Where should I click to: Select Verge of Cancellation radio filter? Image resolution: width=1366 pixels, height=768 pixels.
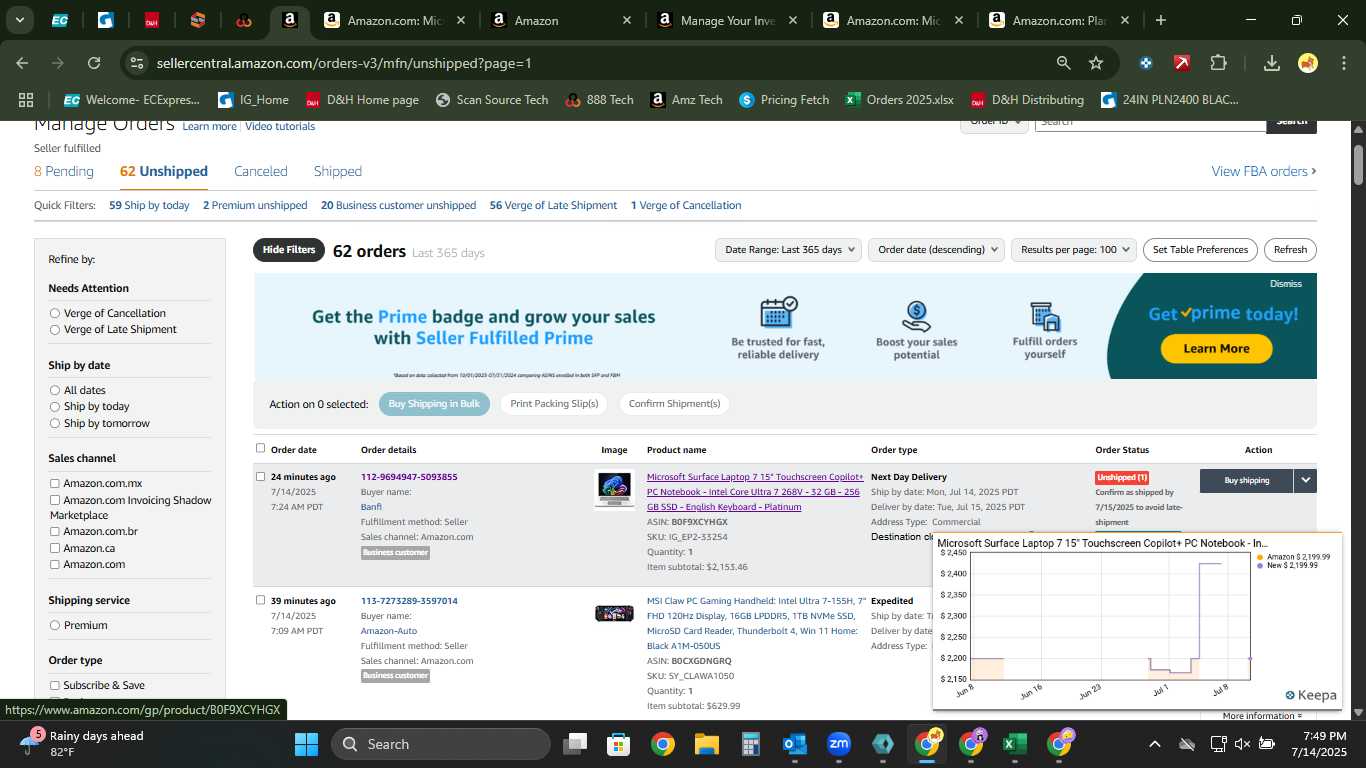(55, 313)
